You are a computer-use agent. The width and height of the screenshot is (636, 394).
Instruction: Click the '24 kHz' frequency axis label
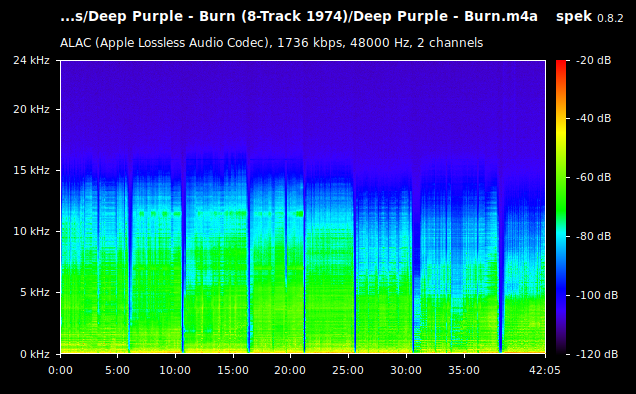click(31, 60)
